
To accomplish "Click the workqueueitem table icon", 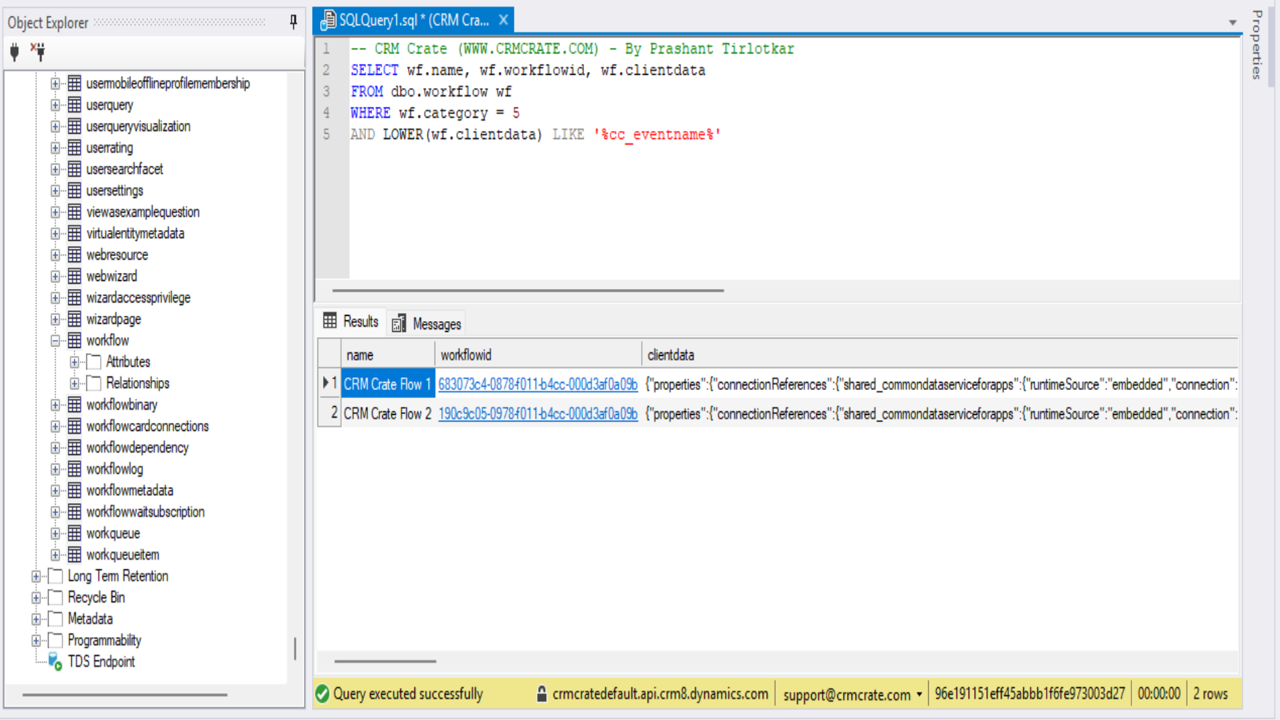I will 74,555.
